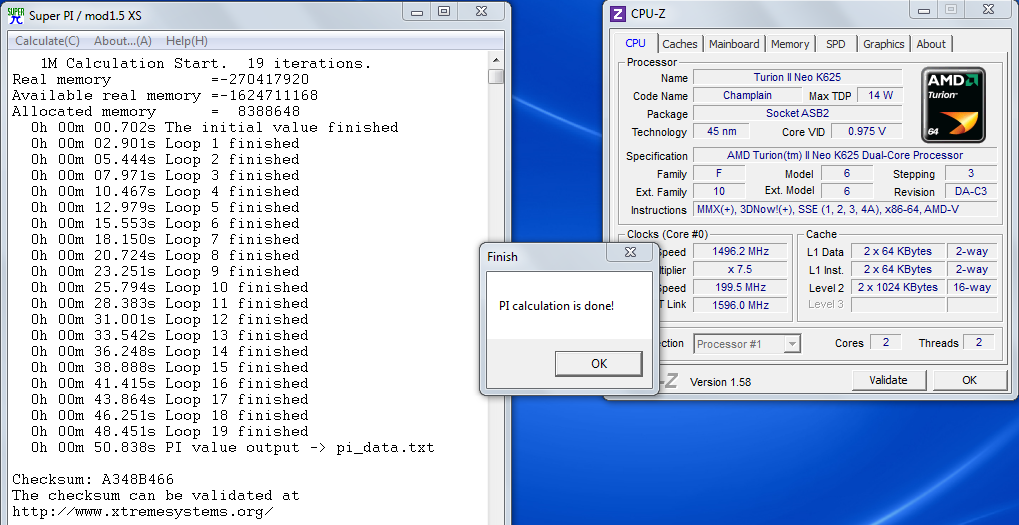Switch to the Memory tab
1019x525 pixels.
[x=790, y=44]
